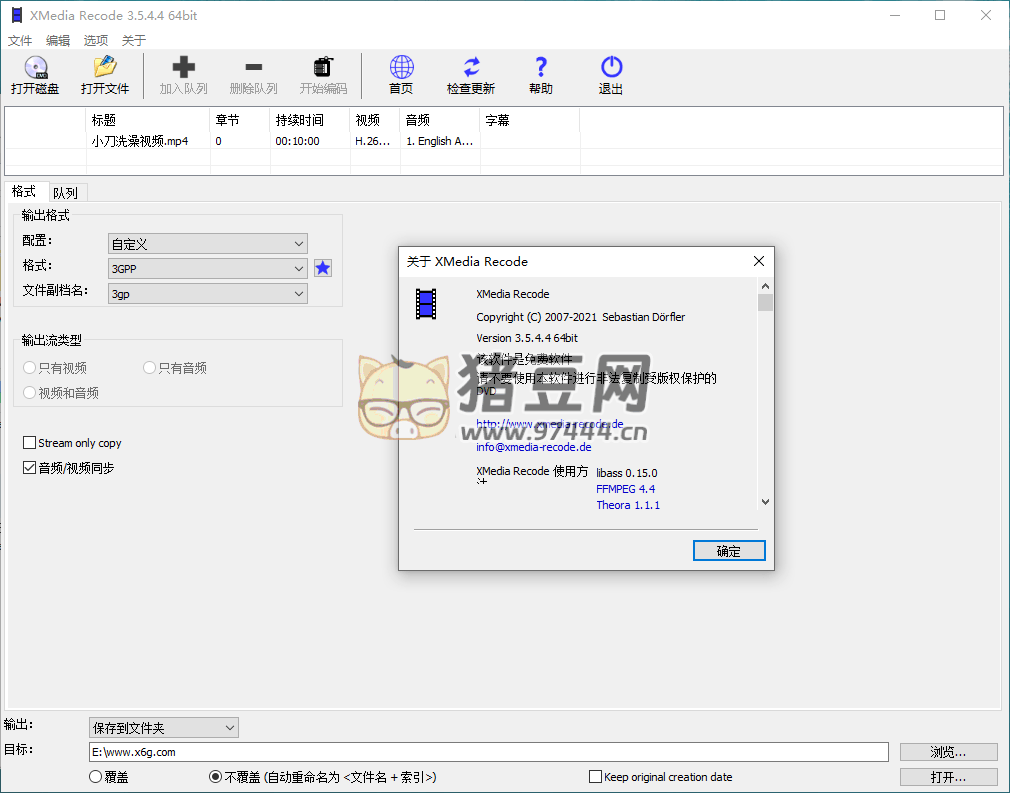Click the info@xmedia-recode.de email link
The height and width of the screenshot is (793, 1010).
(533, 448)
